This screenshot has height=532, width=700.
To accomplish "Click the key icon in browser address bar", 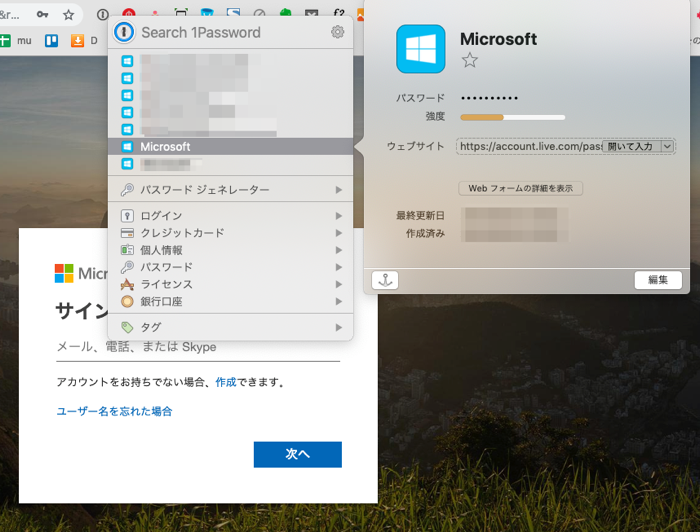I will [x=42, y=15].
